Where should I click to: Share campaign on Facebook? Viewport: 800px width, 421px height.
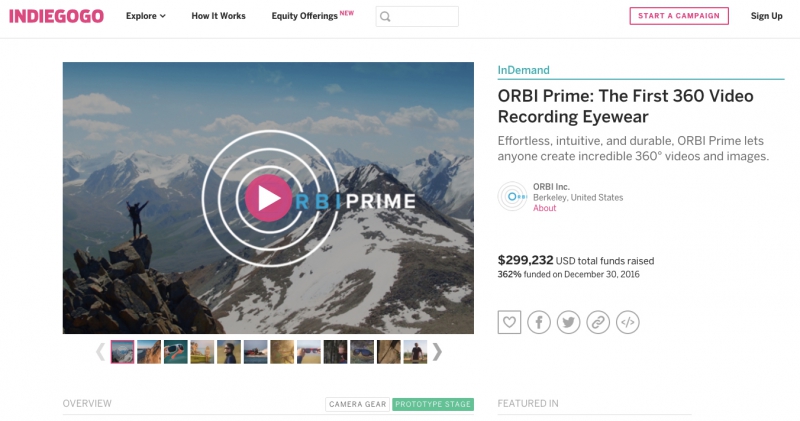pyautogui.click(x=539, y=322)
